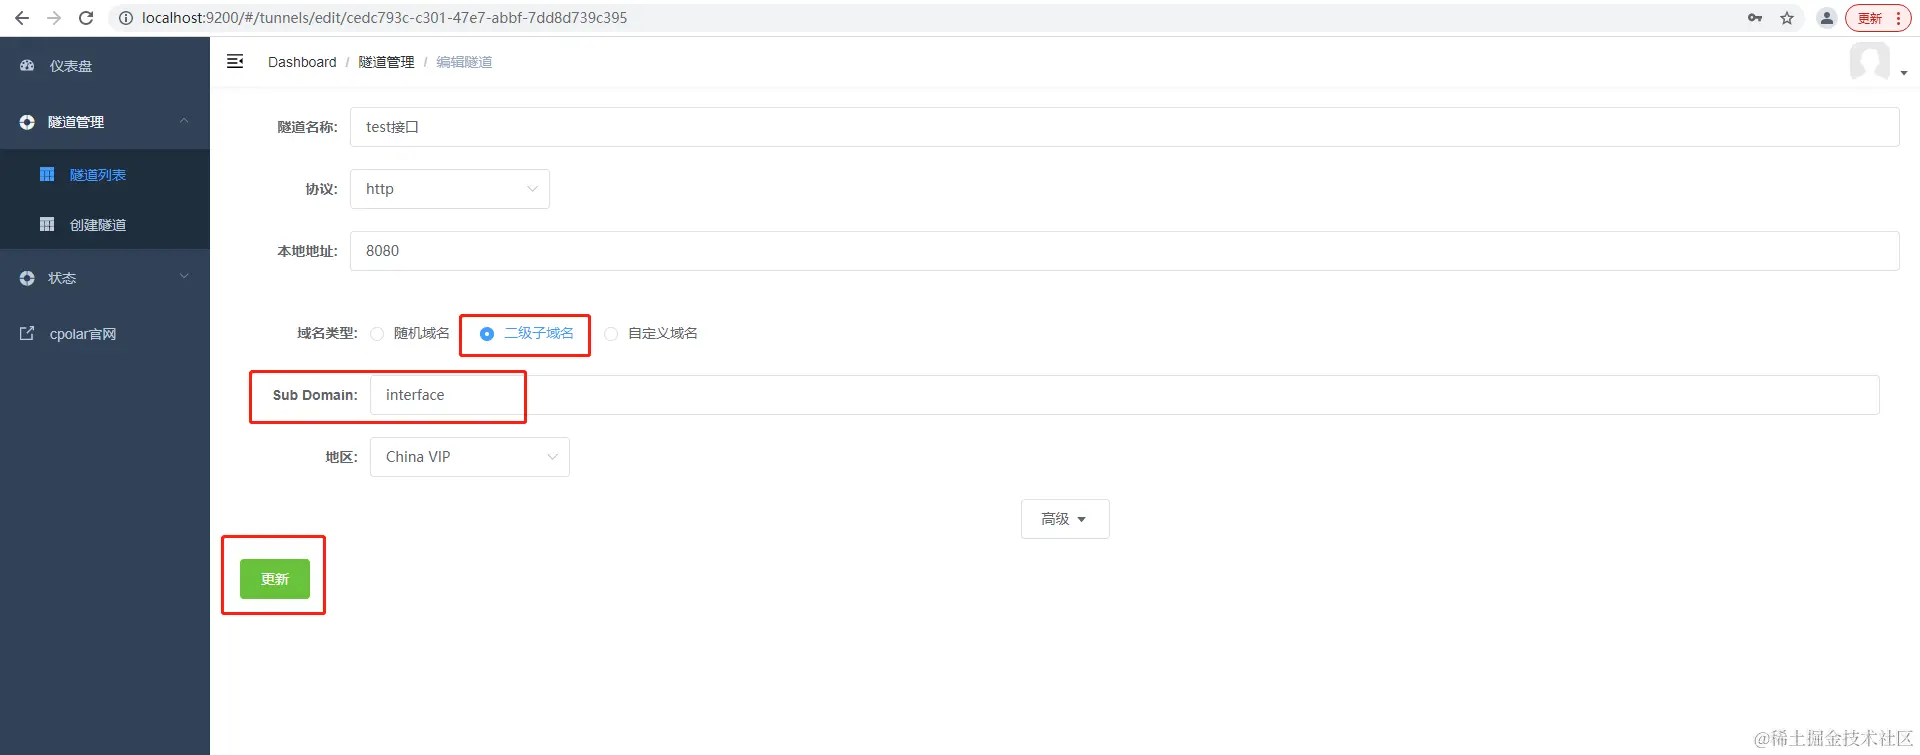Screen dimensions: 1920x755
Task: Go to Dashboard breadcrumb
Action: tap(302, 62)
